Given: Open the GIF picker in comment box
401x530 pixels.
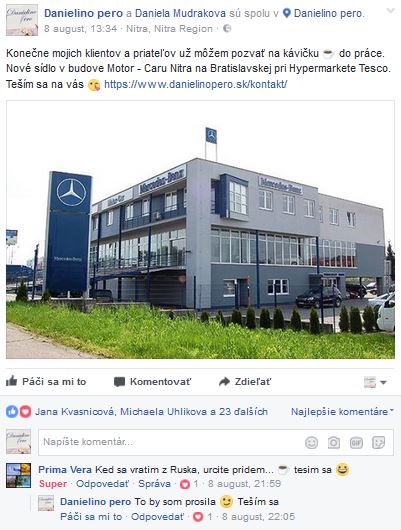Looking at the screenshot, I should coord(356,442).
